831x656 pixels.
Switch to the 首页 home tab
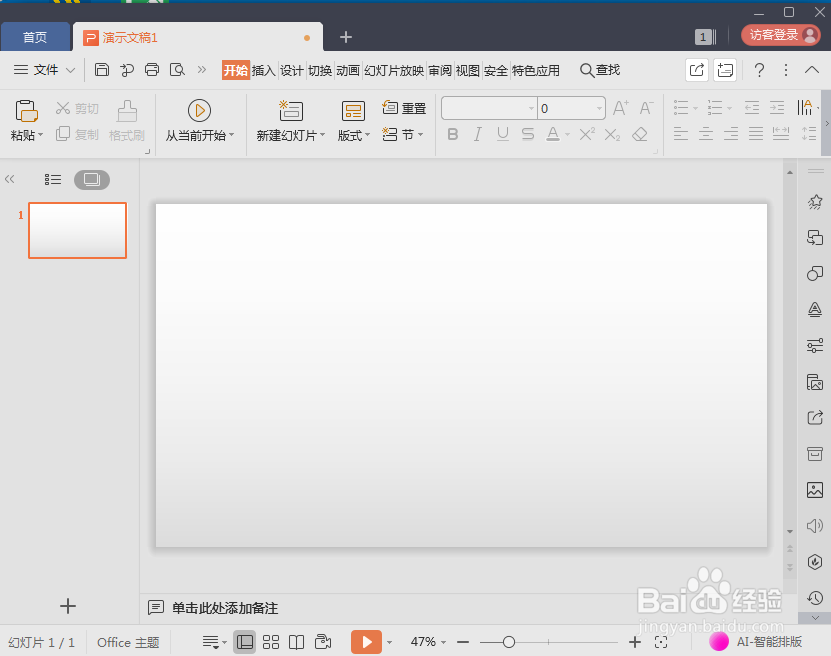(35, 37)
